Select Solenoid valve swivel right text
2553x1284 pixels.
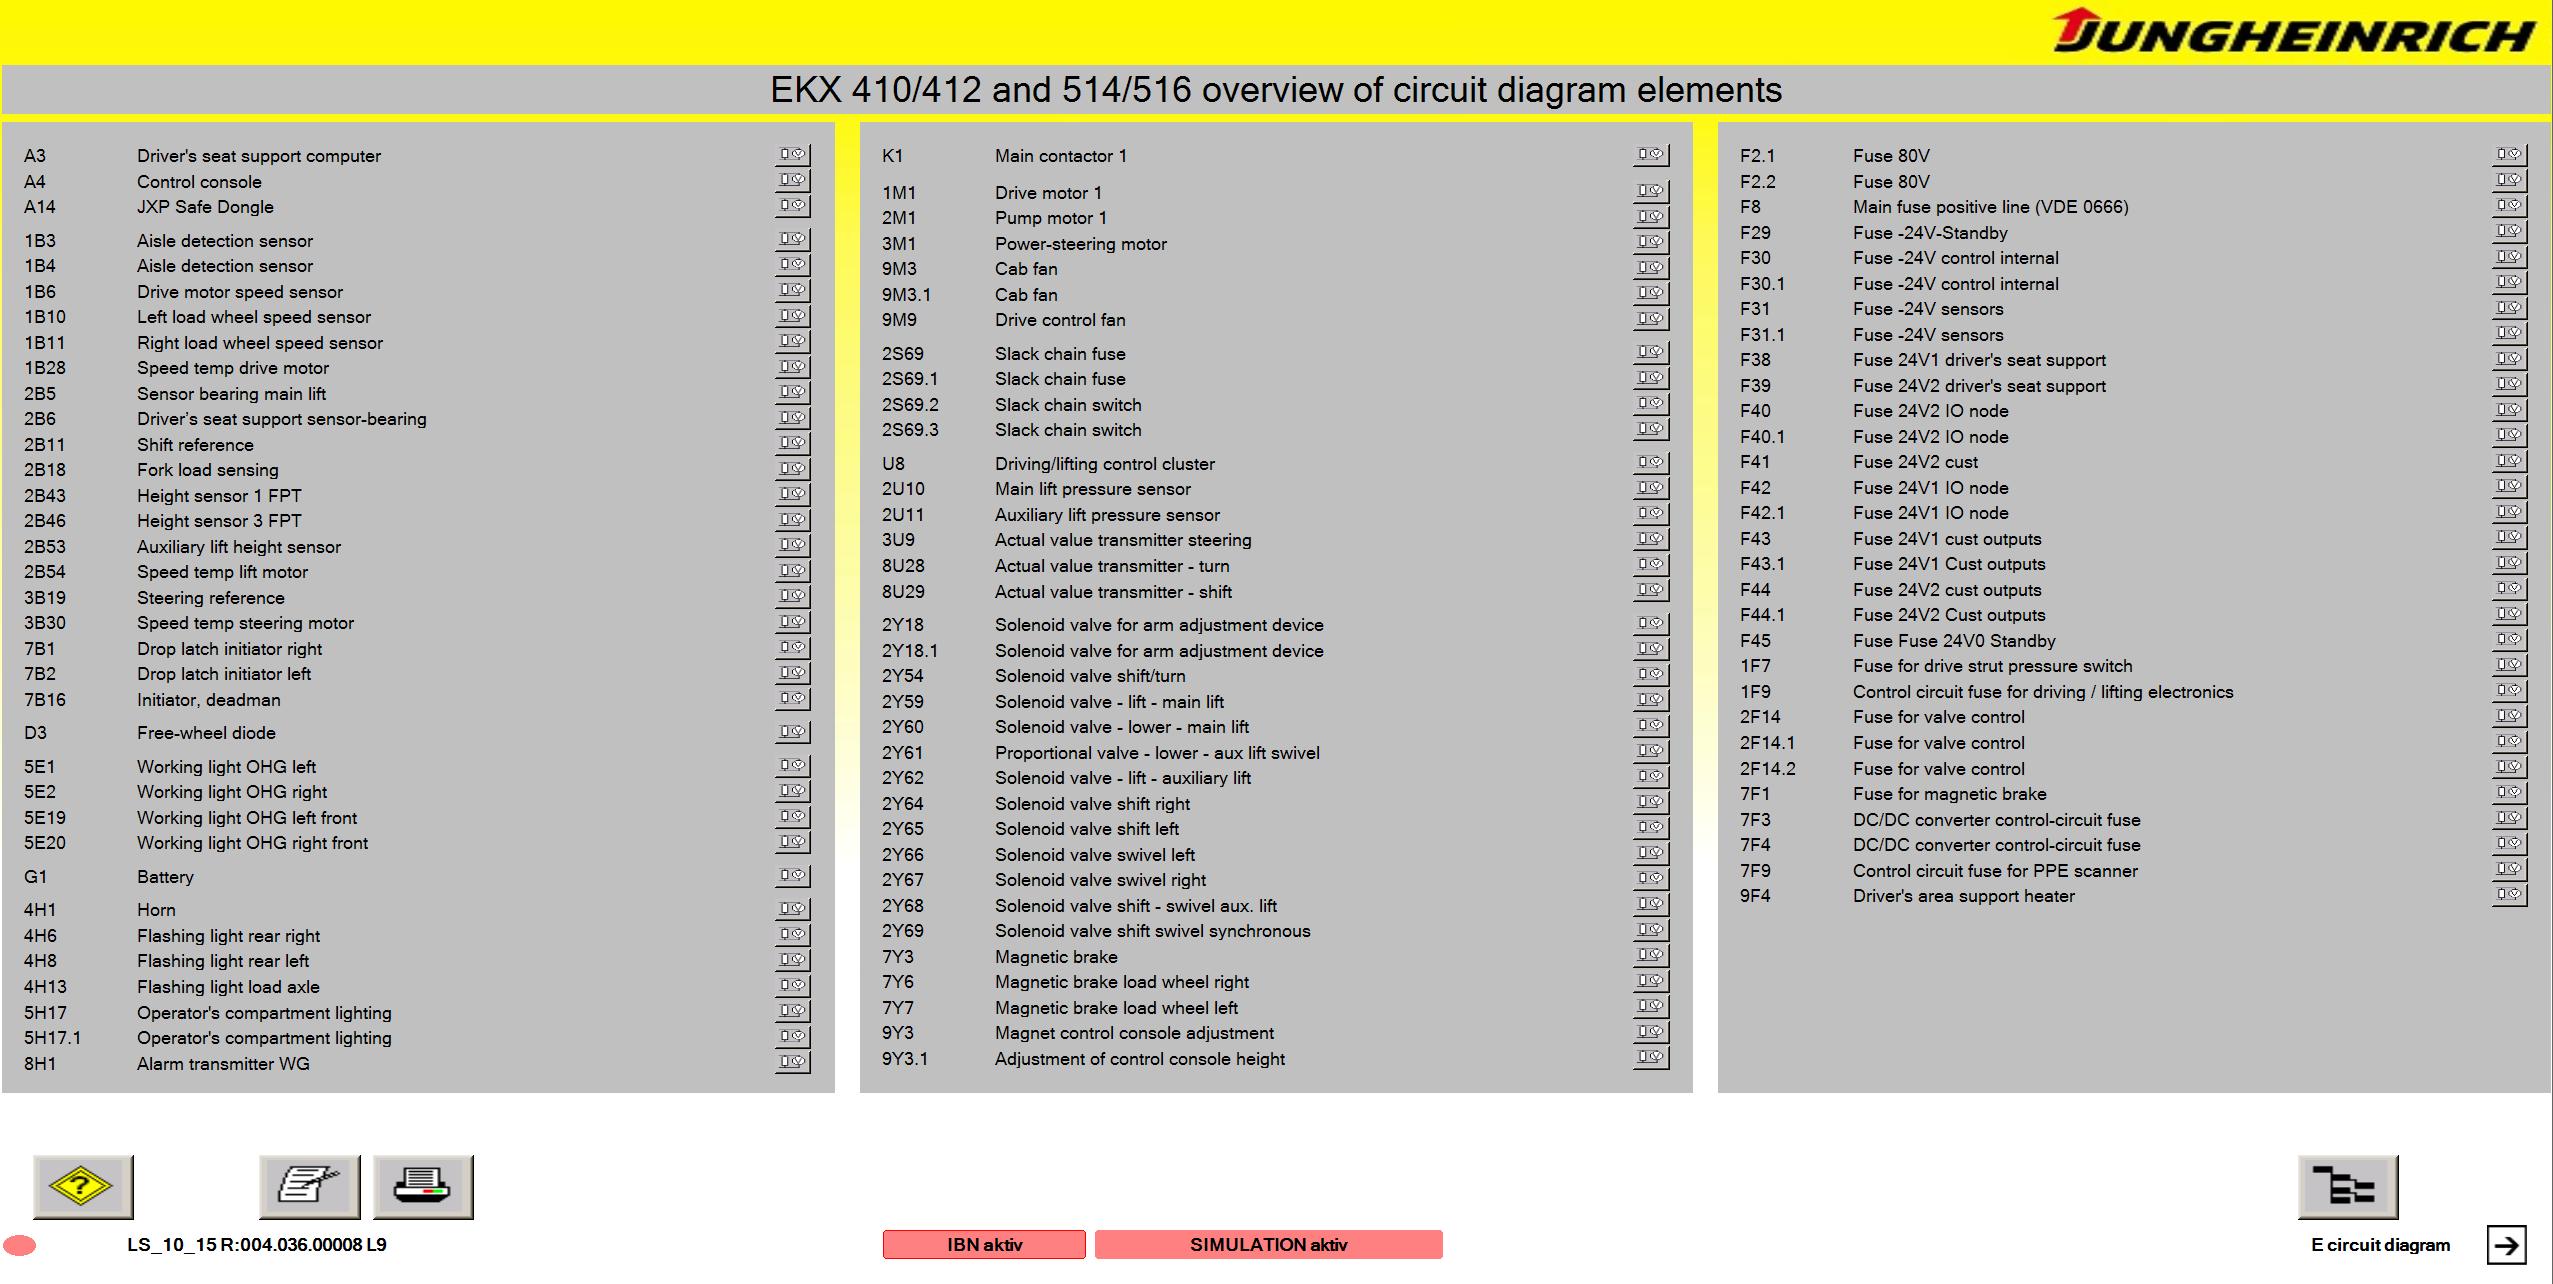[x=1100, y=880]
